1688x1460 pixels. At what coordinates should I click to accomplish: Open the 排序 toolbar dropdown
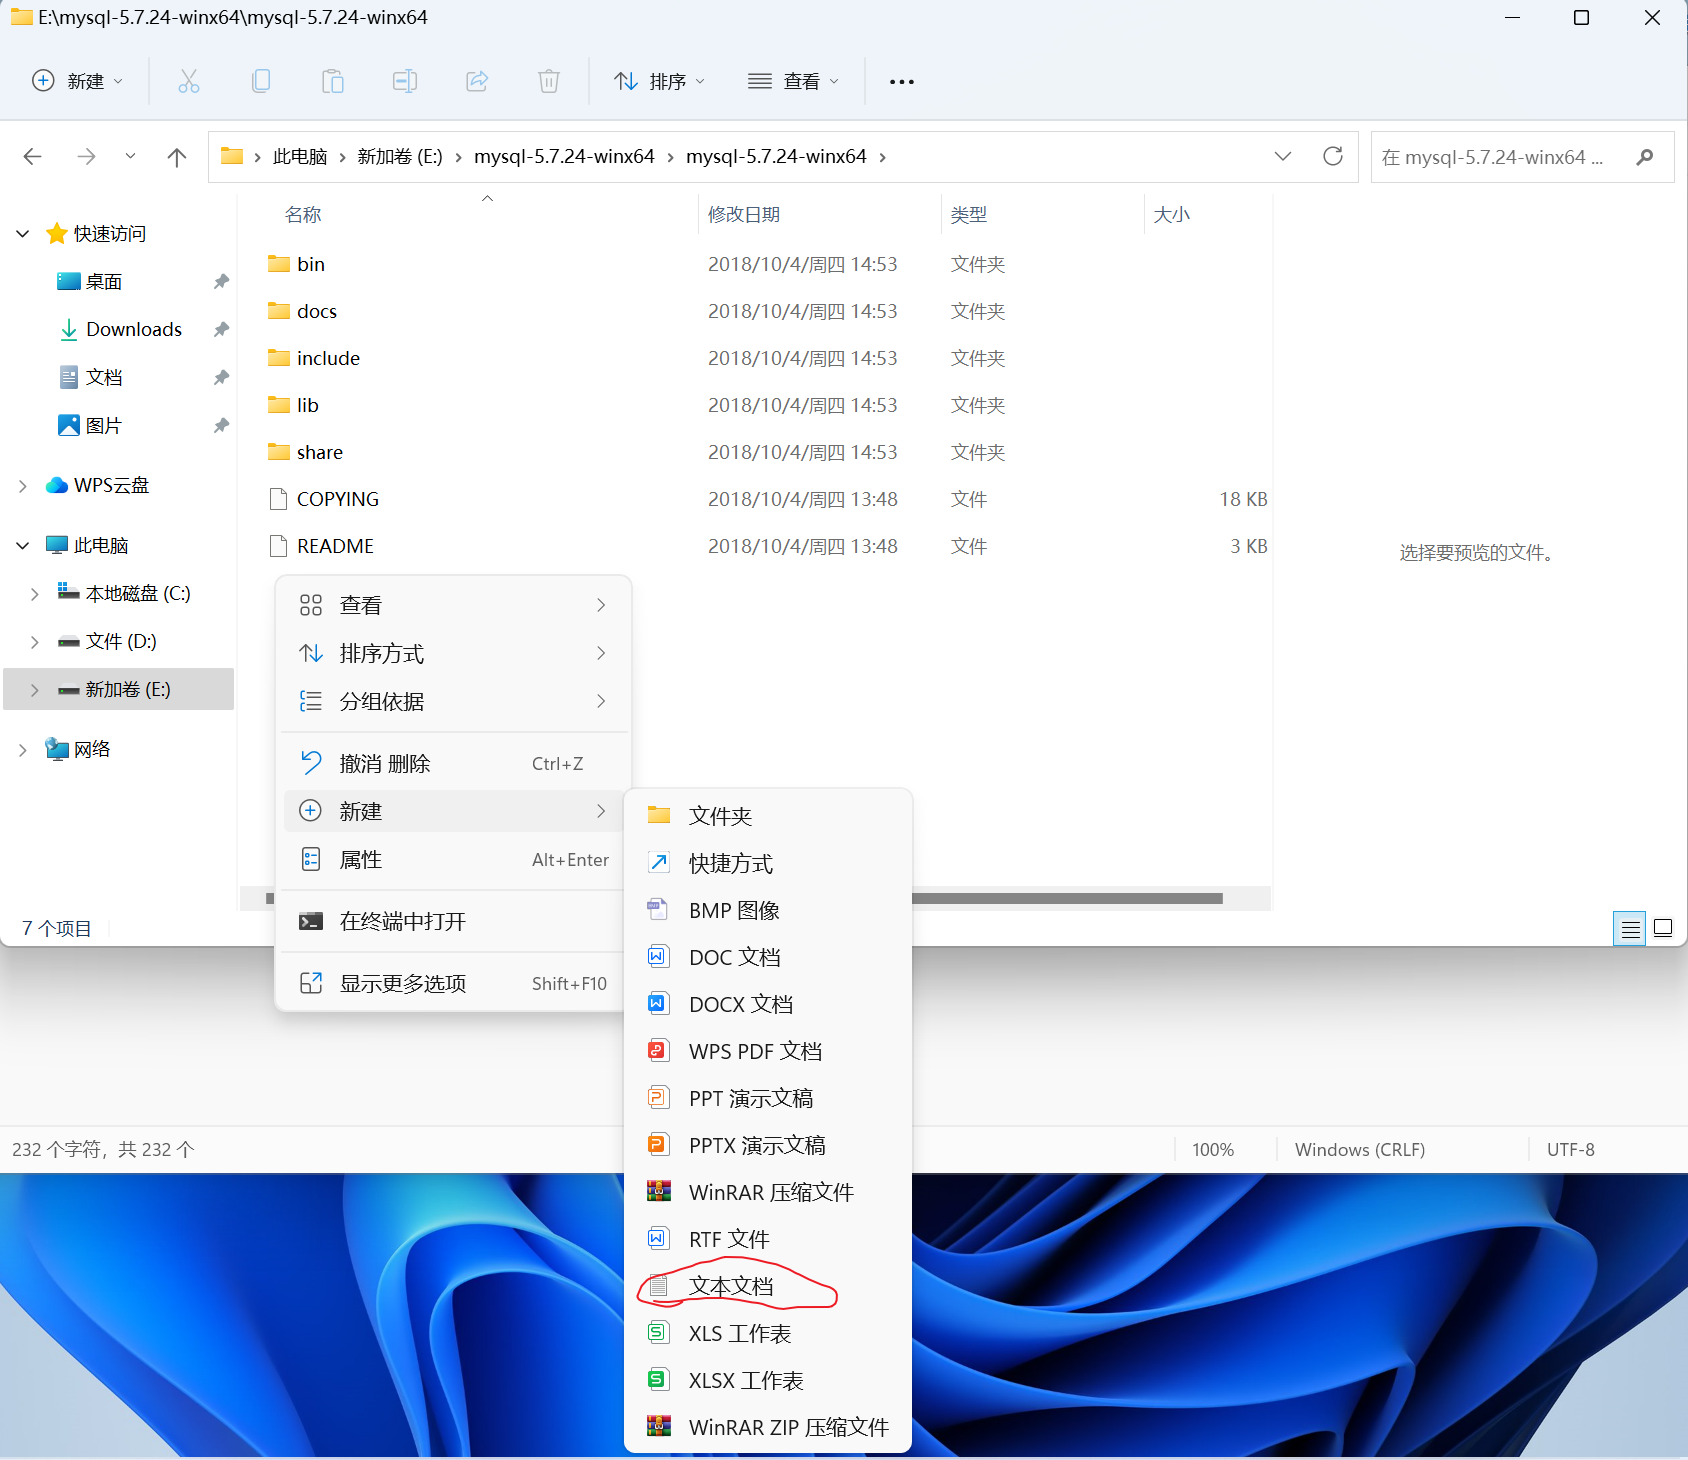point(660,81)
